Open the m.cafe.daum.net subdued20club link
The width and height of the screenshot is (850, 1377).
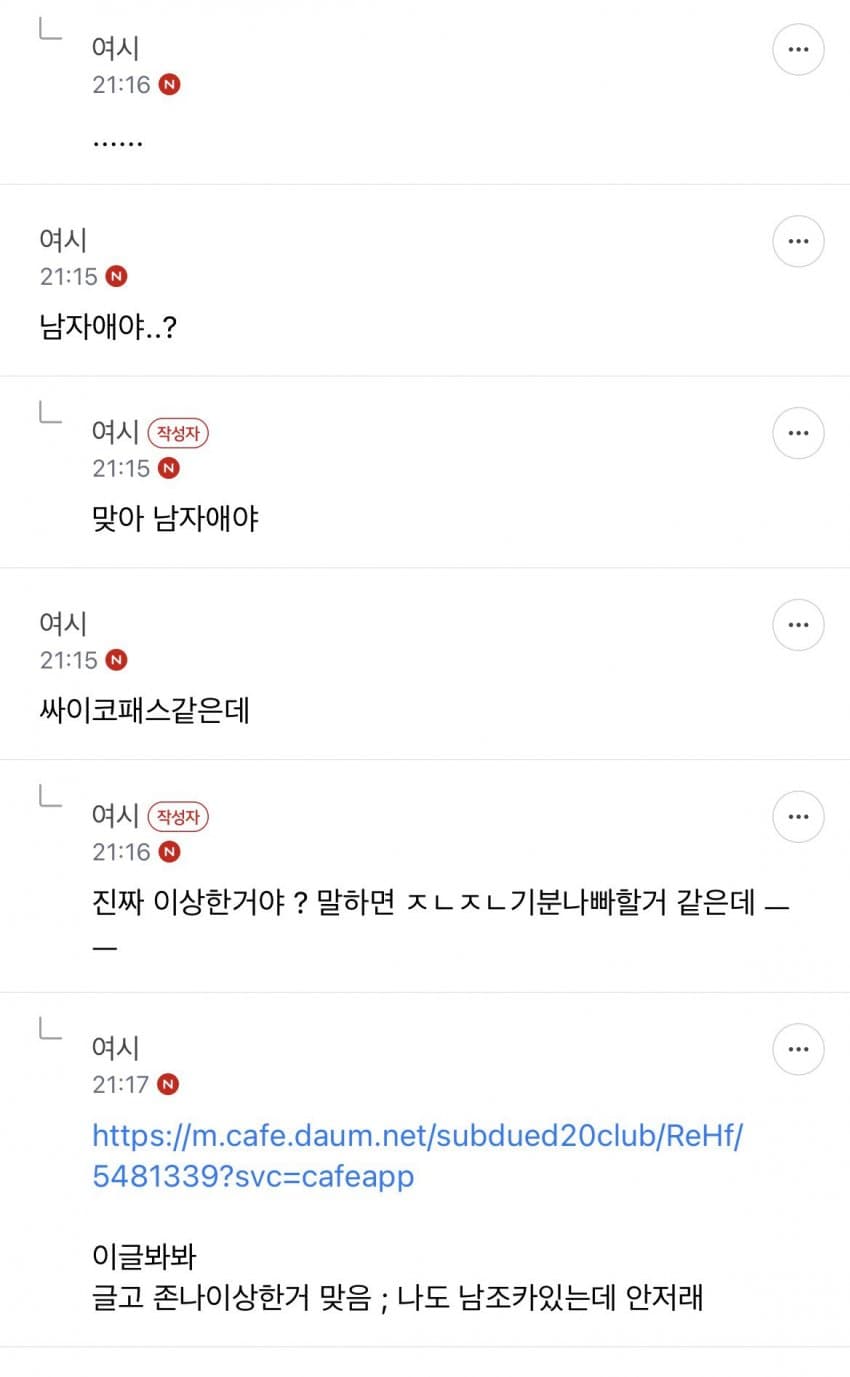pyautogui.click(x=418, y=1155)
